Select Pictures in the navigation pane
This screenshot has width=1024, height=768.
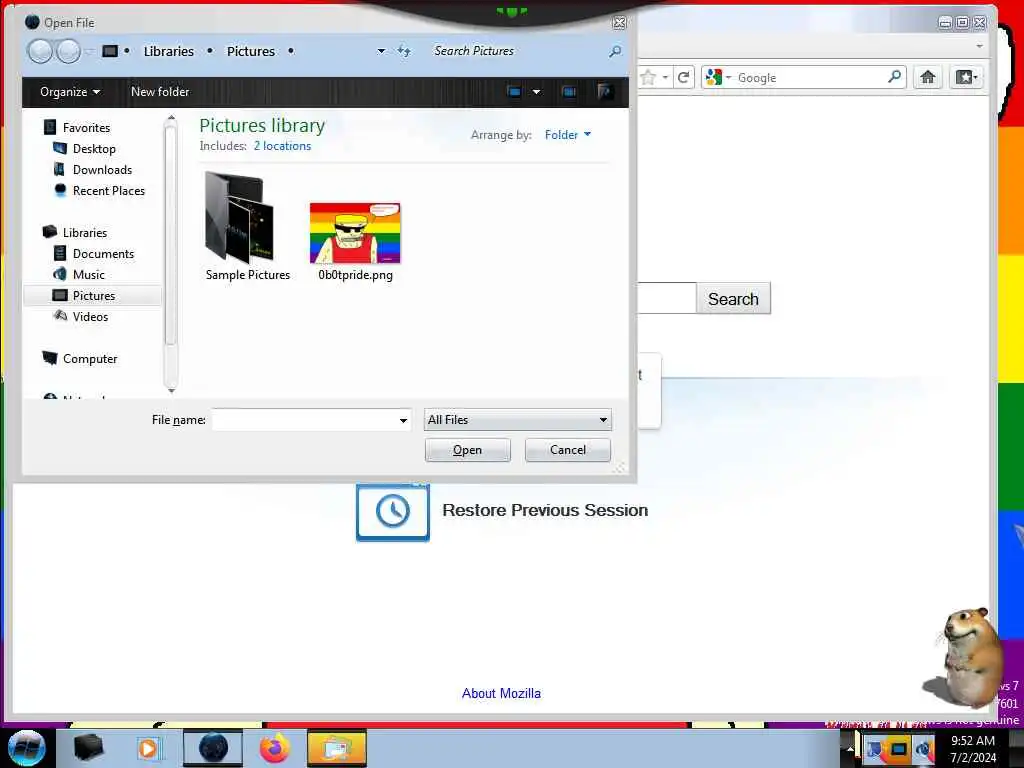click(x=93, y=295)
